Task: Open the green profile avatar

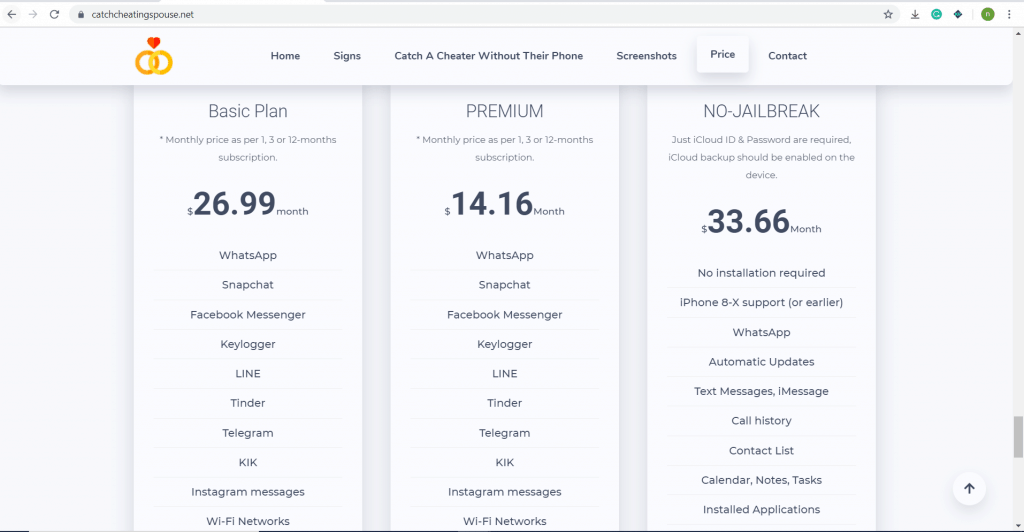Action: point(987,14)
